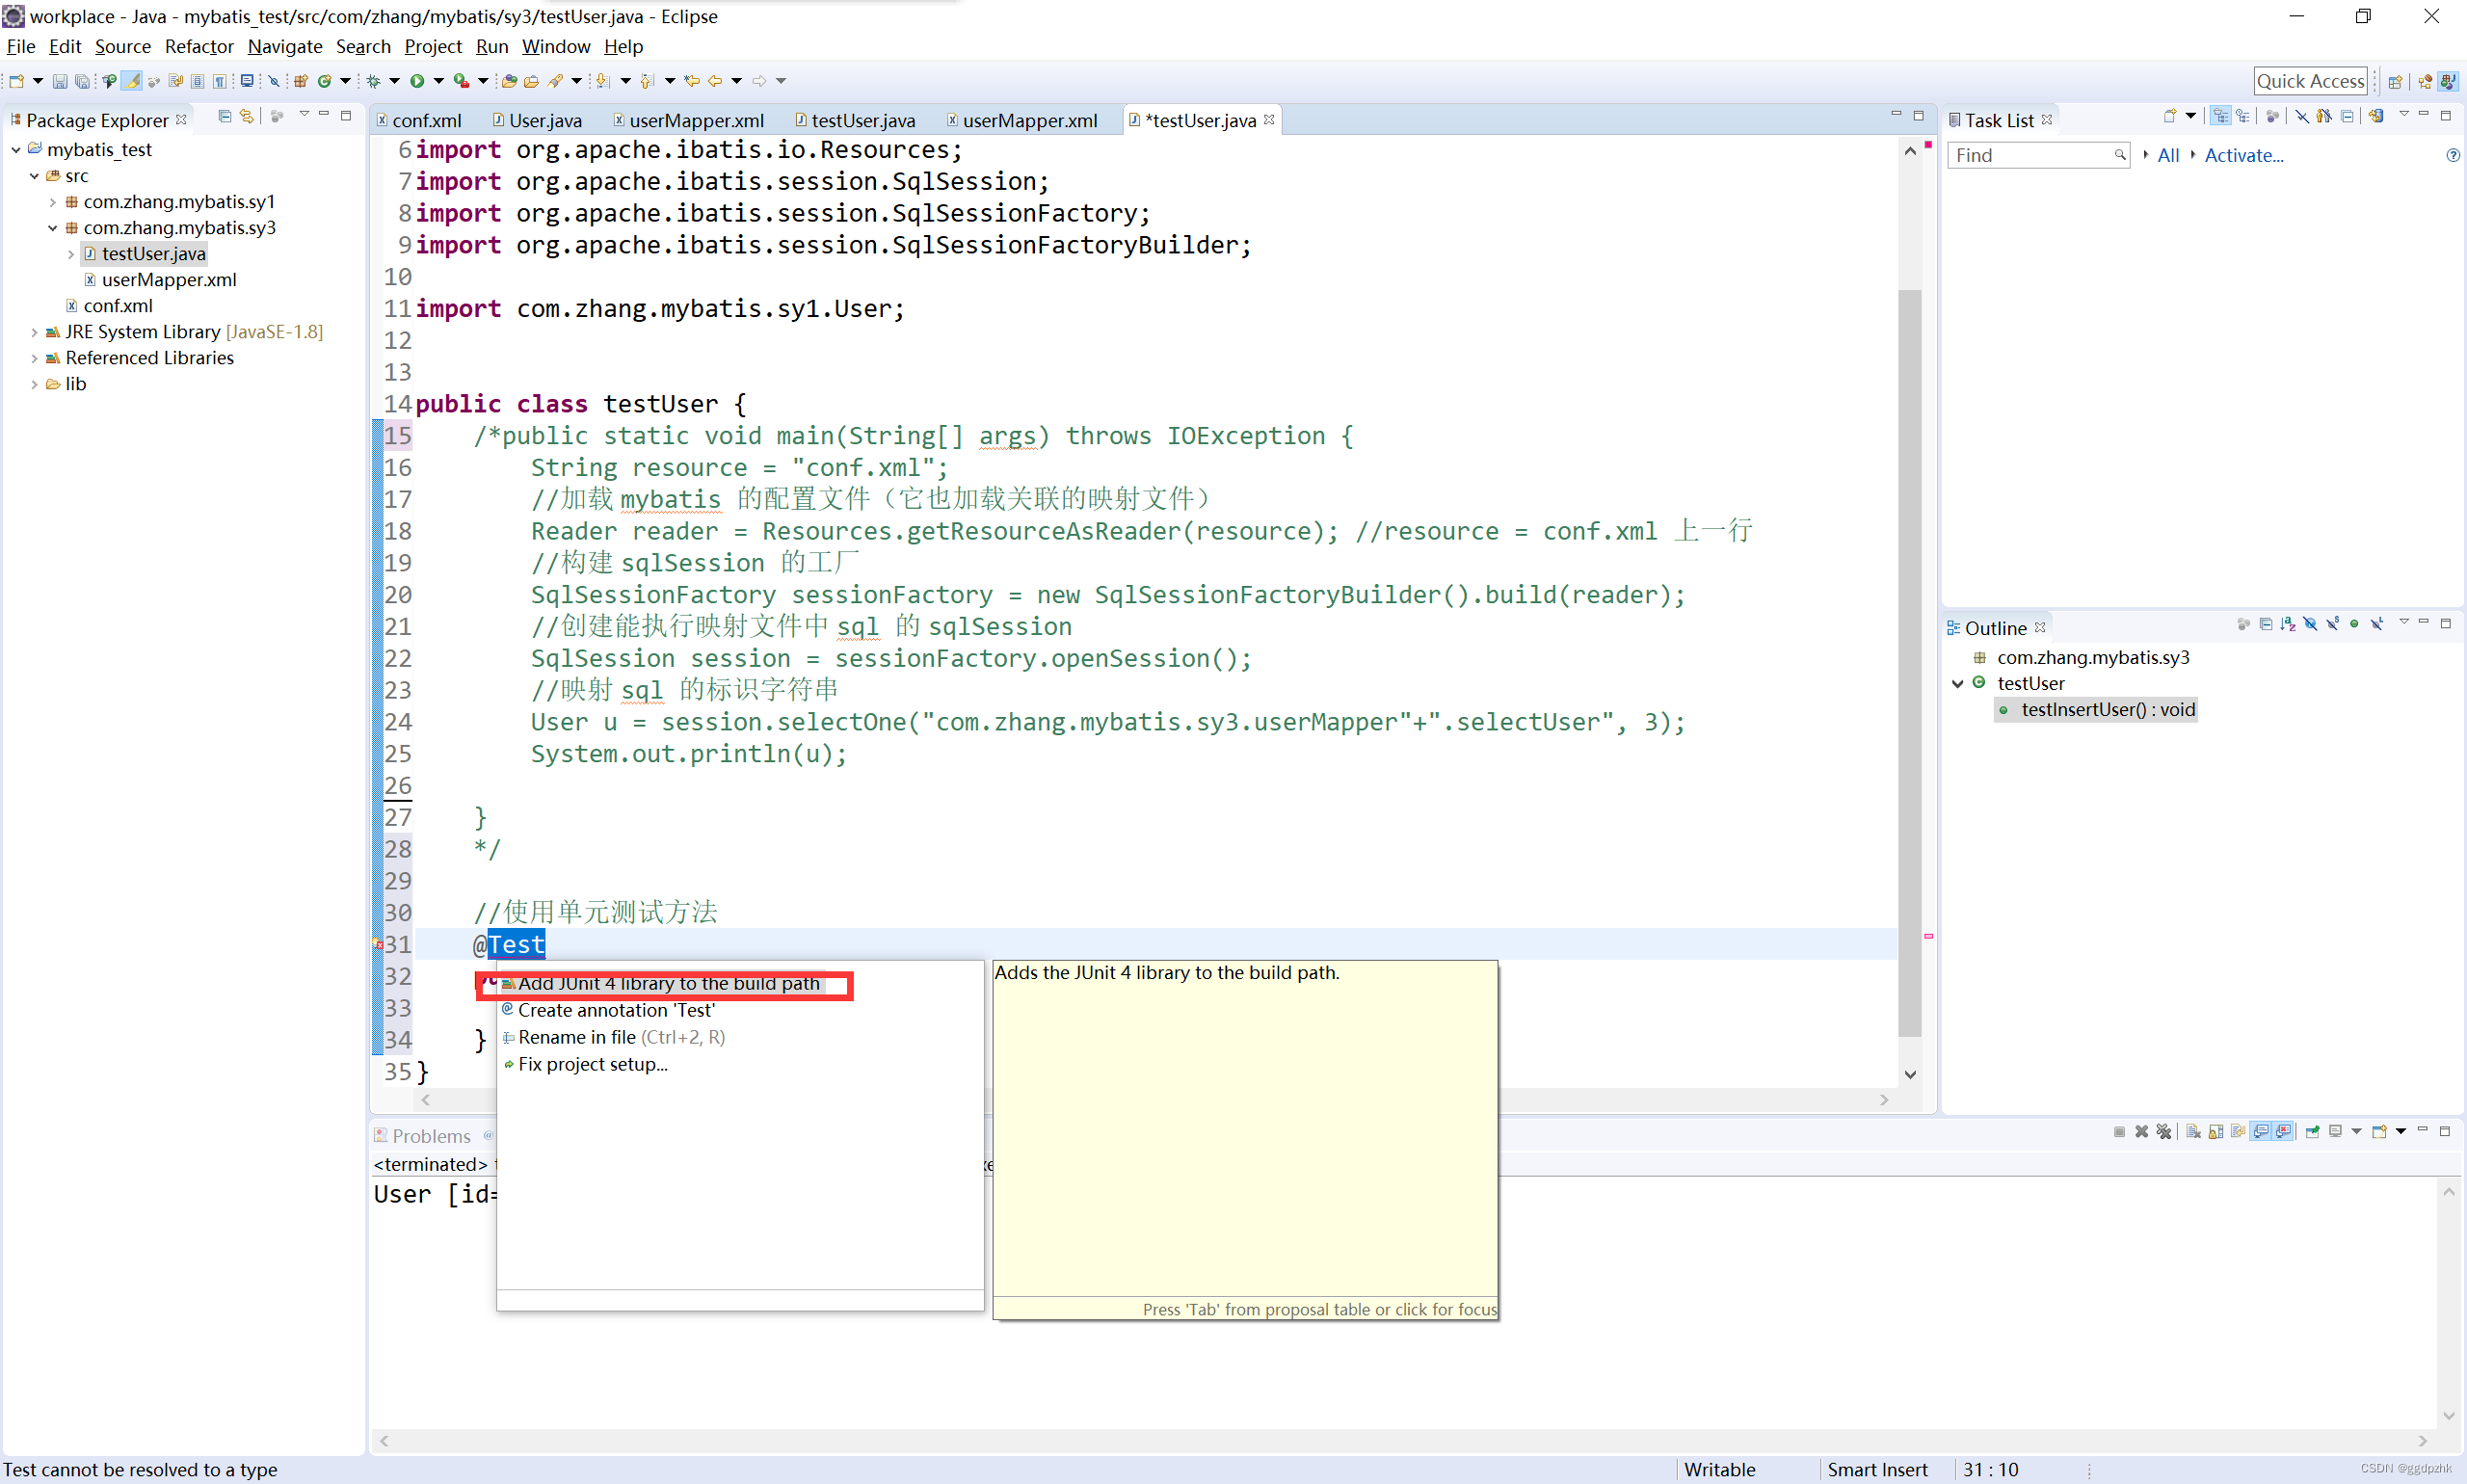Click the Find field in Task List

[2037, 155]
